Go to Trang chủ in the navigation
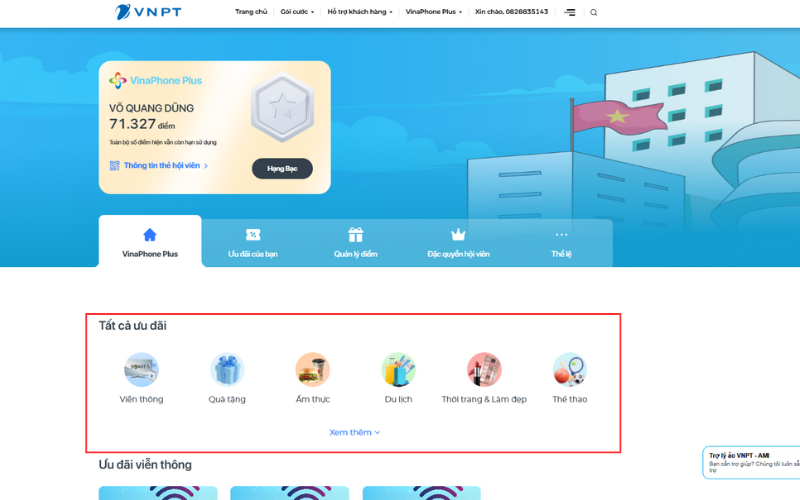This screenshot has width=800, height=500. [x=251, y=11]
